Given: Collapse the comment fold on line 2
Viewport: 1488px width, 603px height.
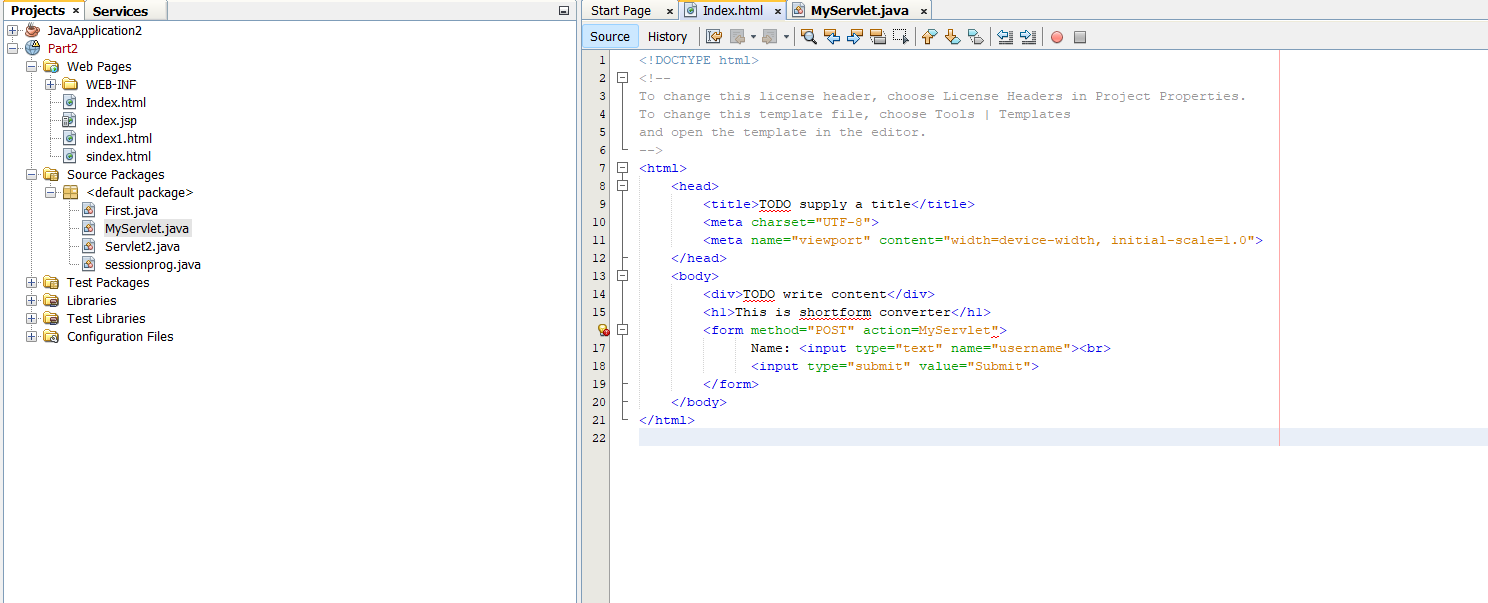Looking at the screenshot, I should point(622,78).
